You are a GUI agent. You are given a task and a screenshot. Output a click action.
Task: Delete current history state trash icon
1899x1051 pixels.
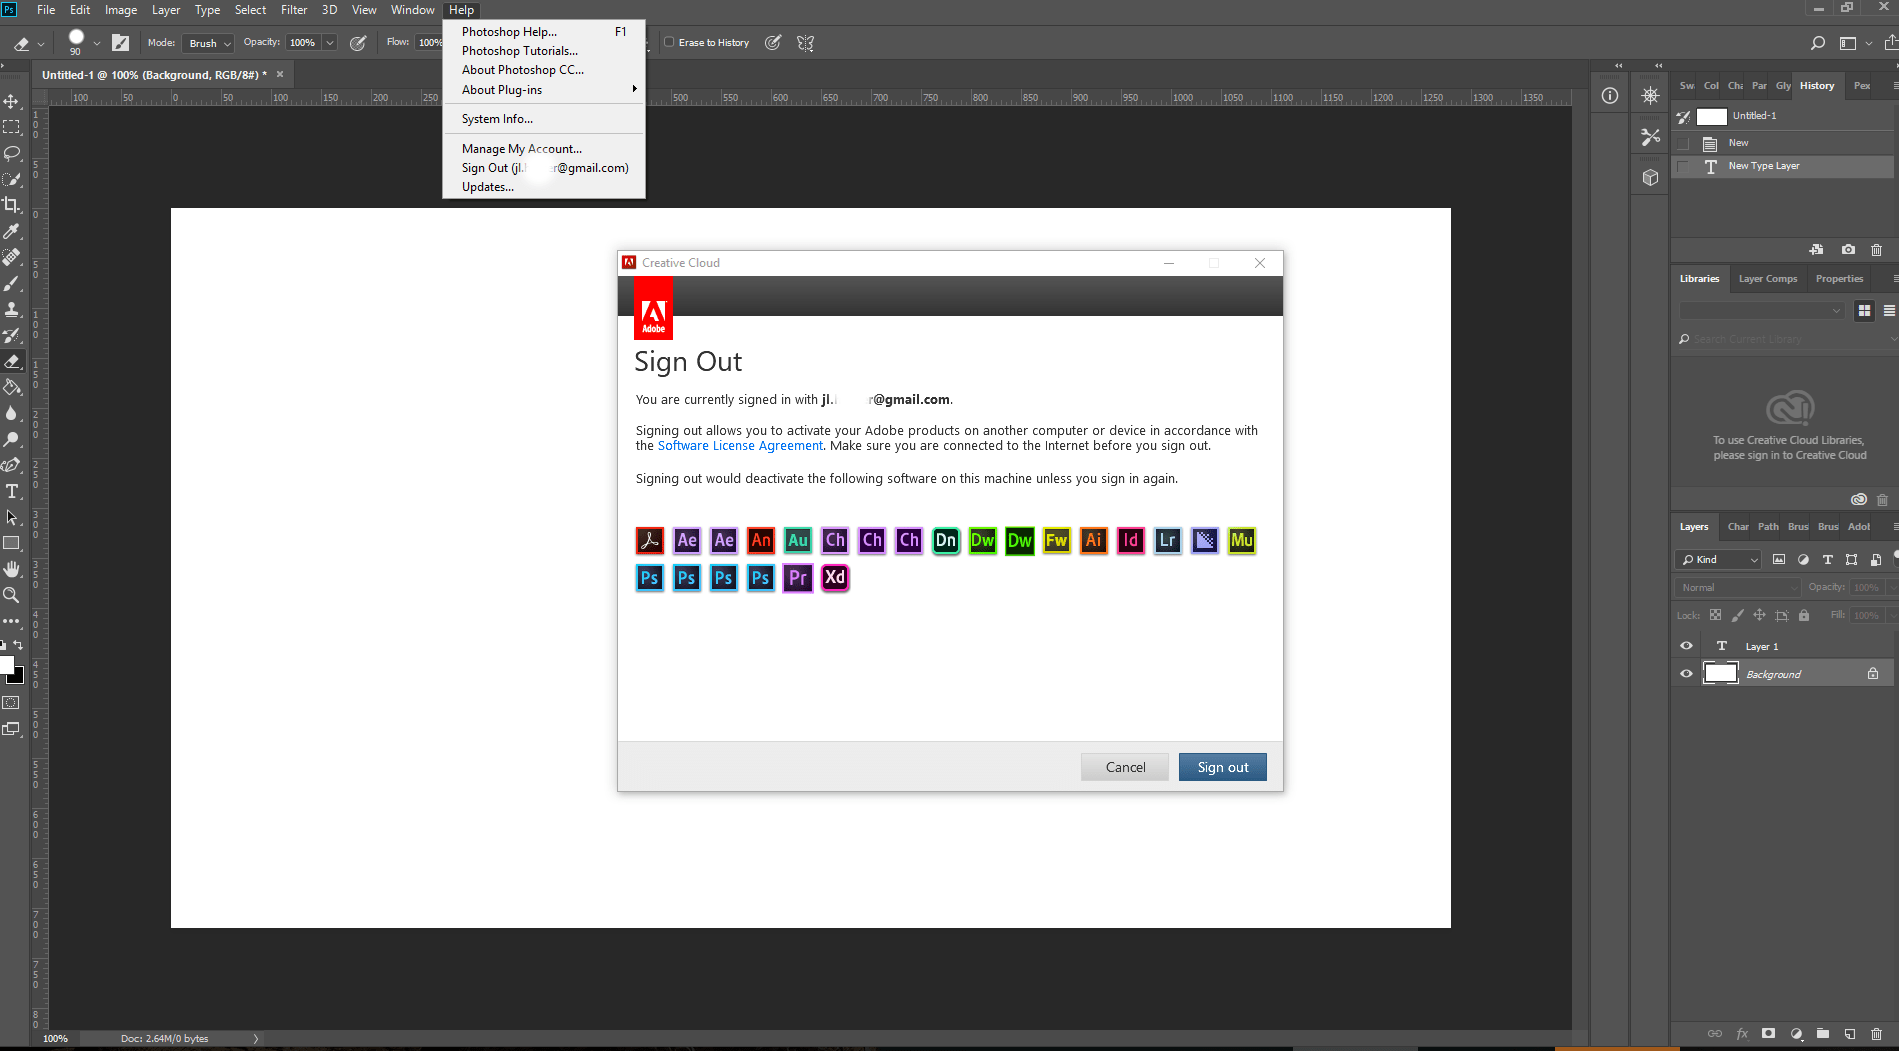[1876, 250]
